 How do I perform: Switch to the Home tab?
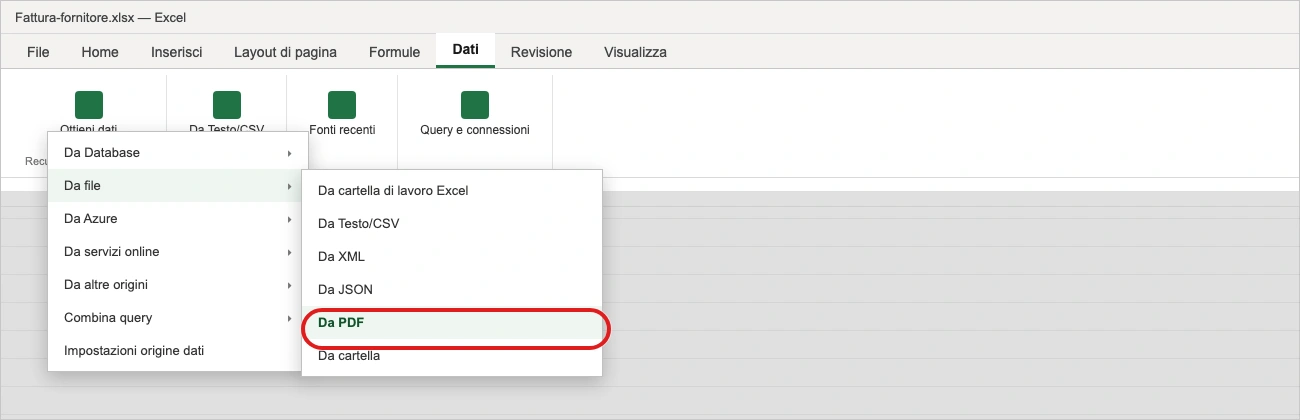tap(100, 52)
